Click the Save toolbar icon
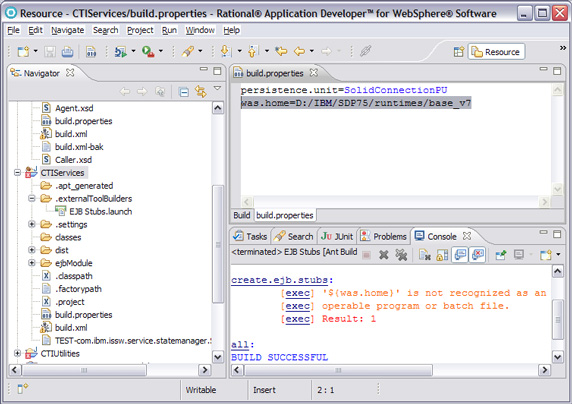Viewport: 572px width, 404px height. pos(50,51)
